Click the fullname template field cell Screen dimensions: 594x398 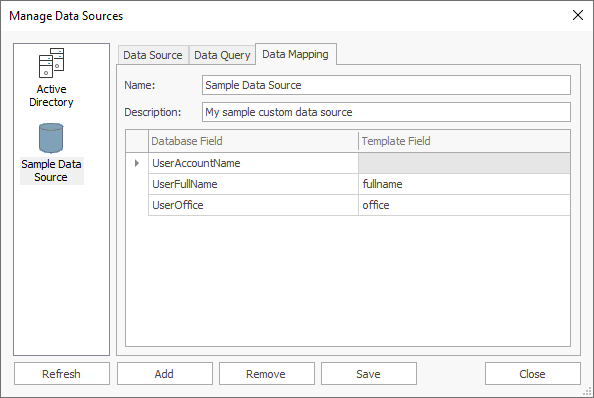click(x=464, y=184)
